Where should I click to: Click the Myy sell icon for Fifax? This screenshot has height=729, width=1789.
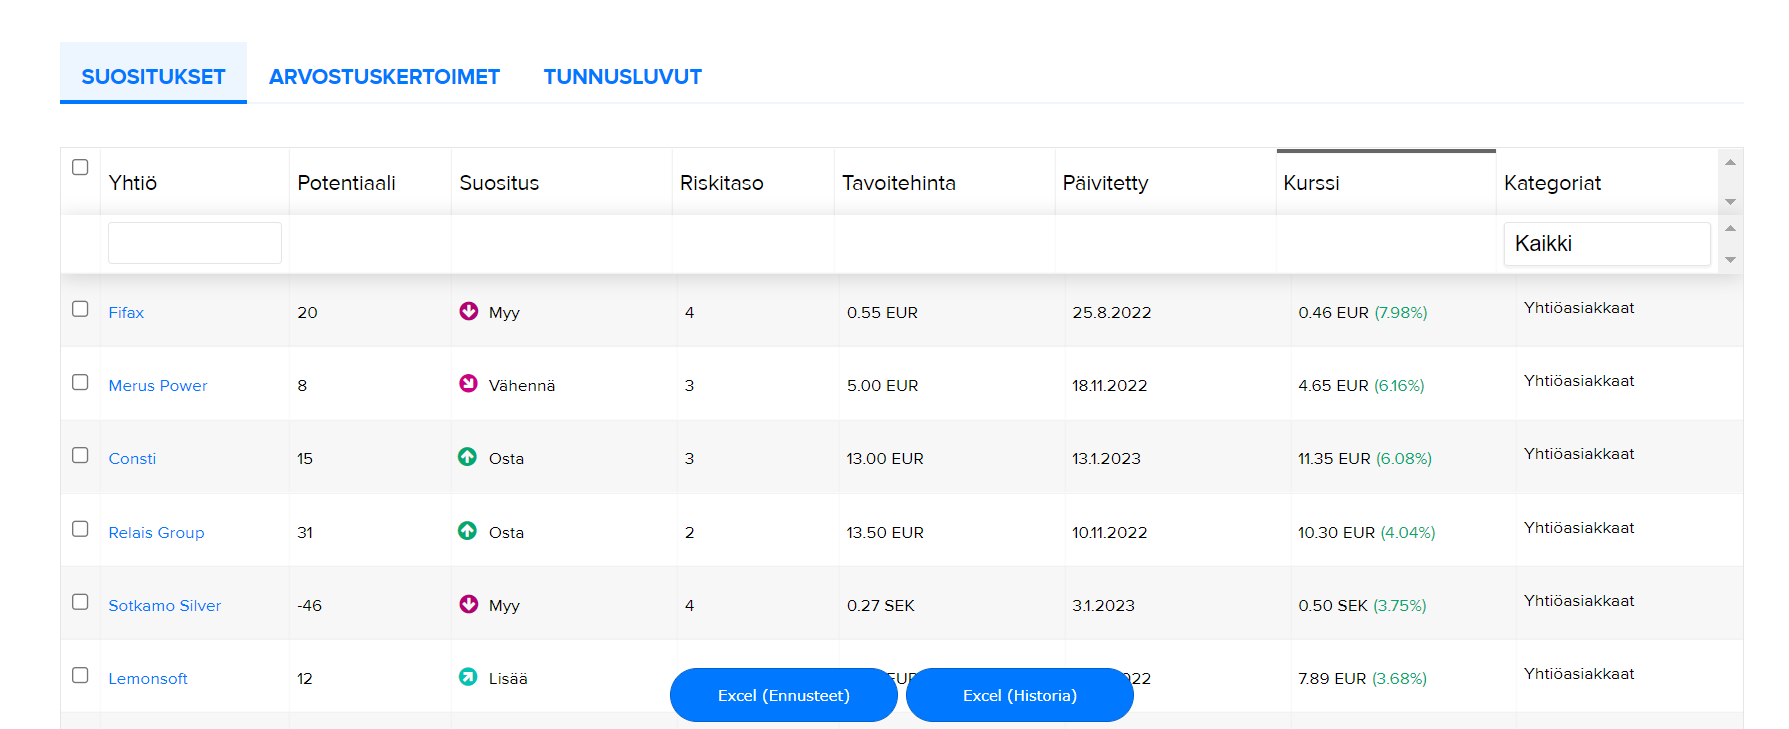(468, 311)
